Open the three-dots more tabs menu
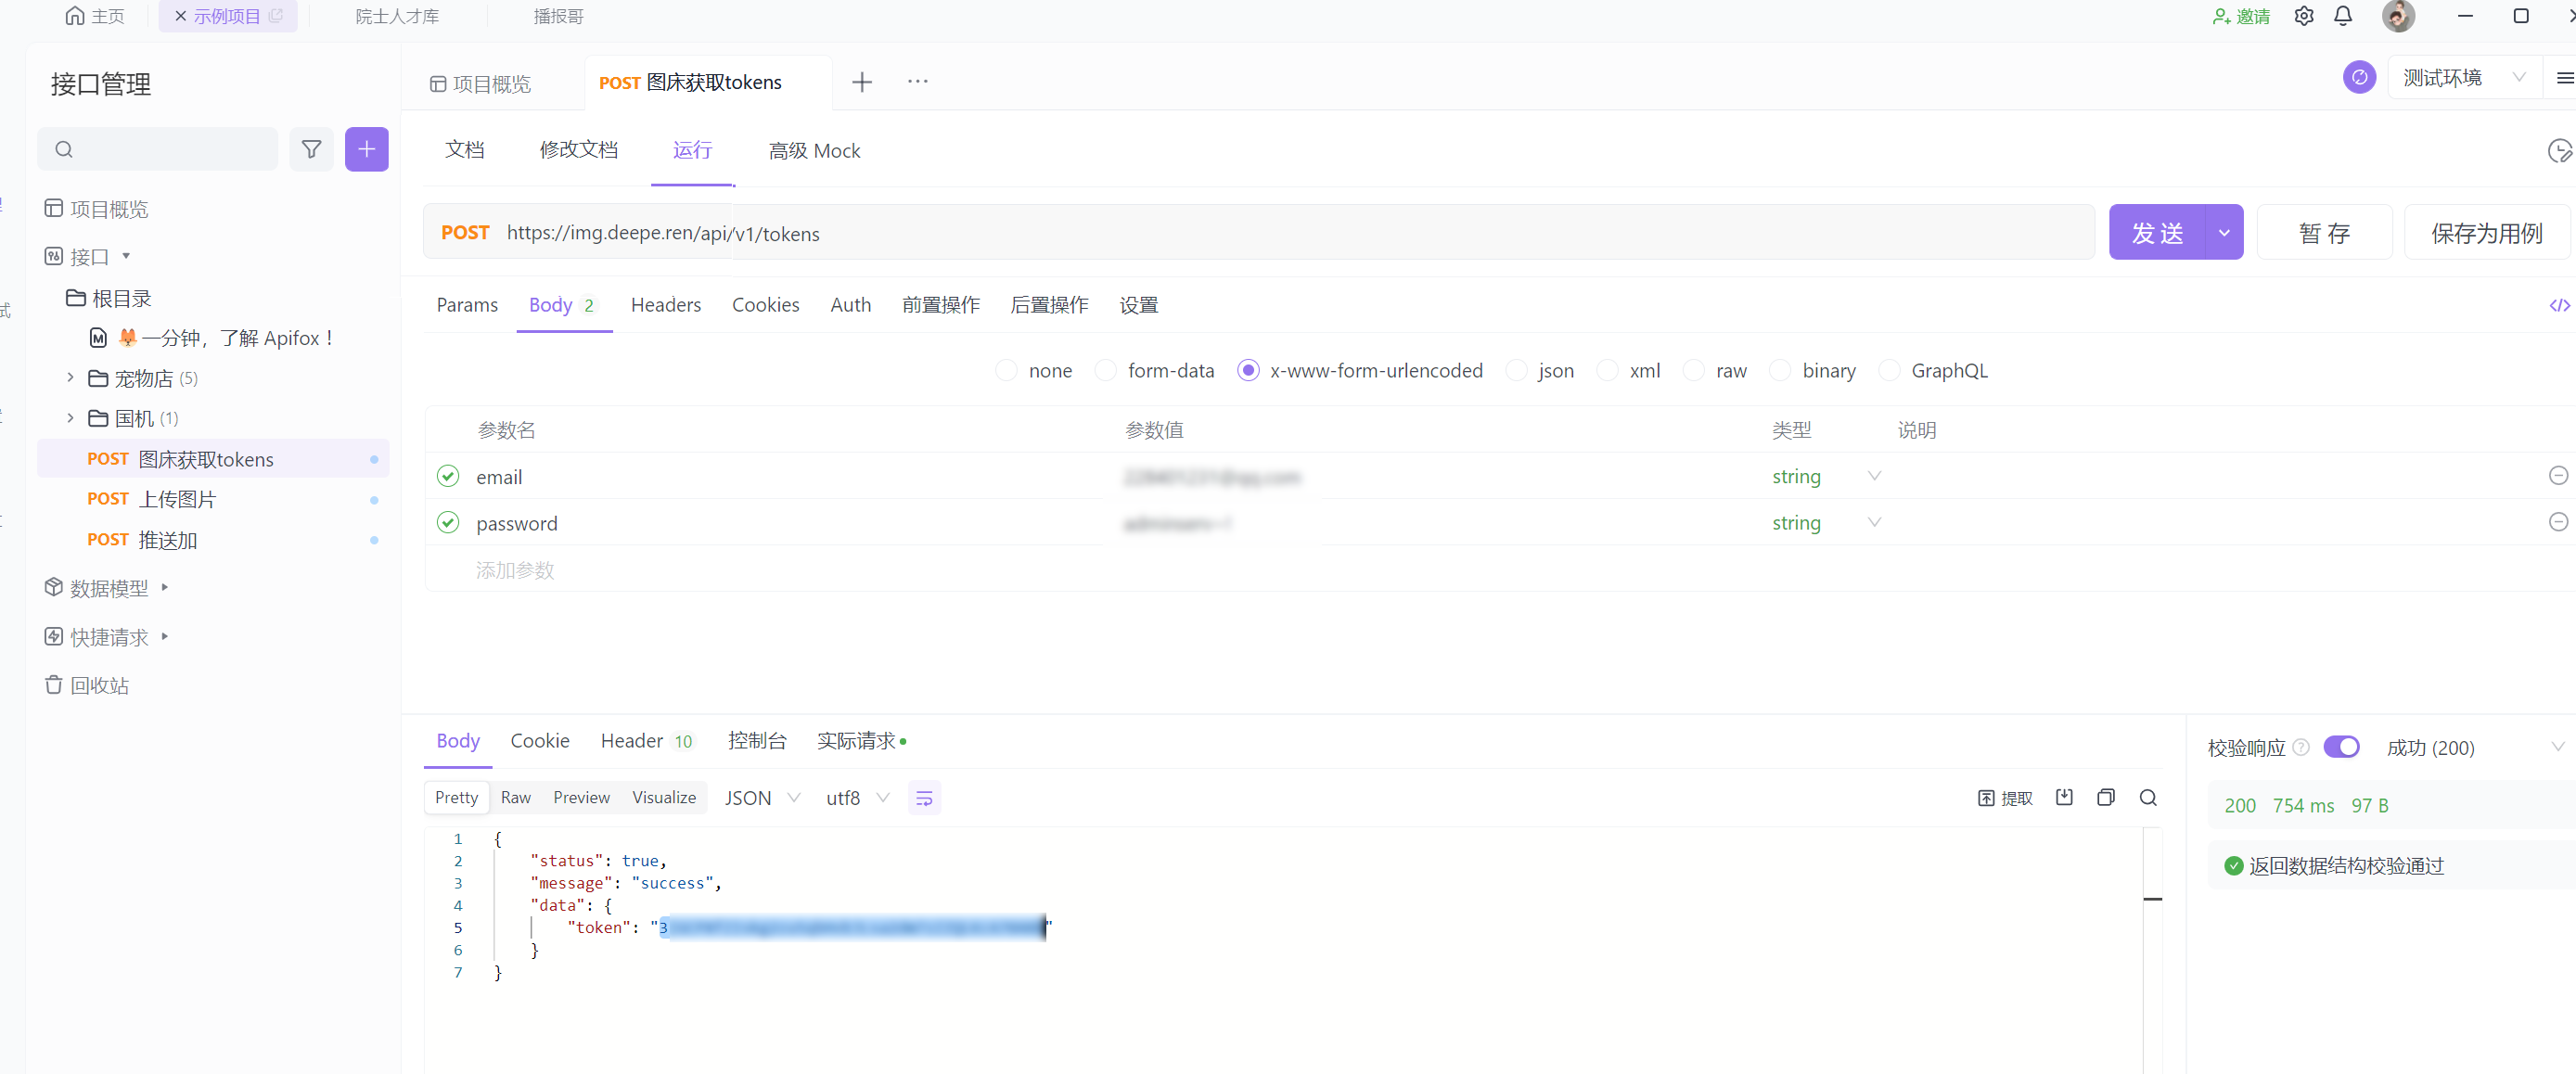The height and width of the screenshot is (1074, 2576). (918, 81)
